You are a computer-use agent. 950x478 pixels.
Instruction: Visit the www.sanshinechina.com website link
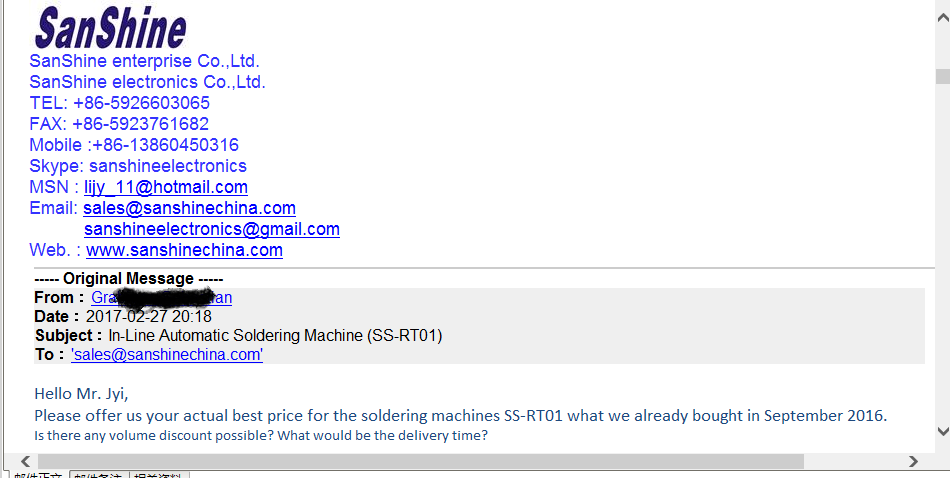184,250
